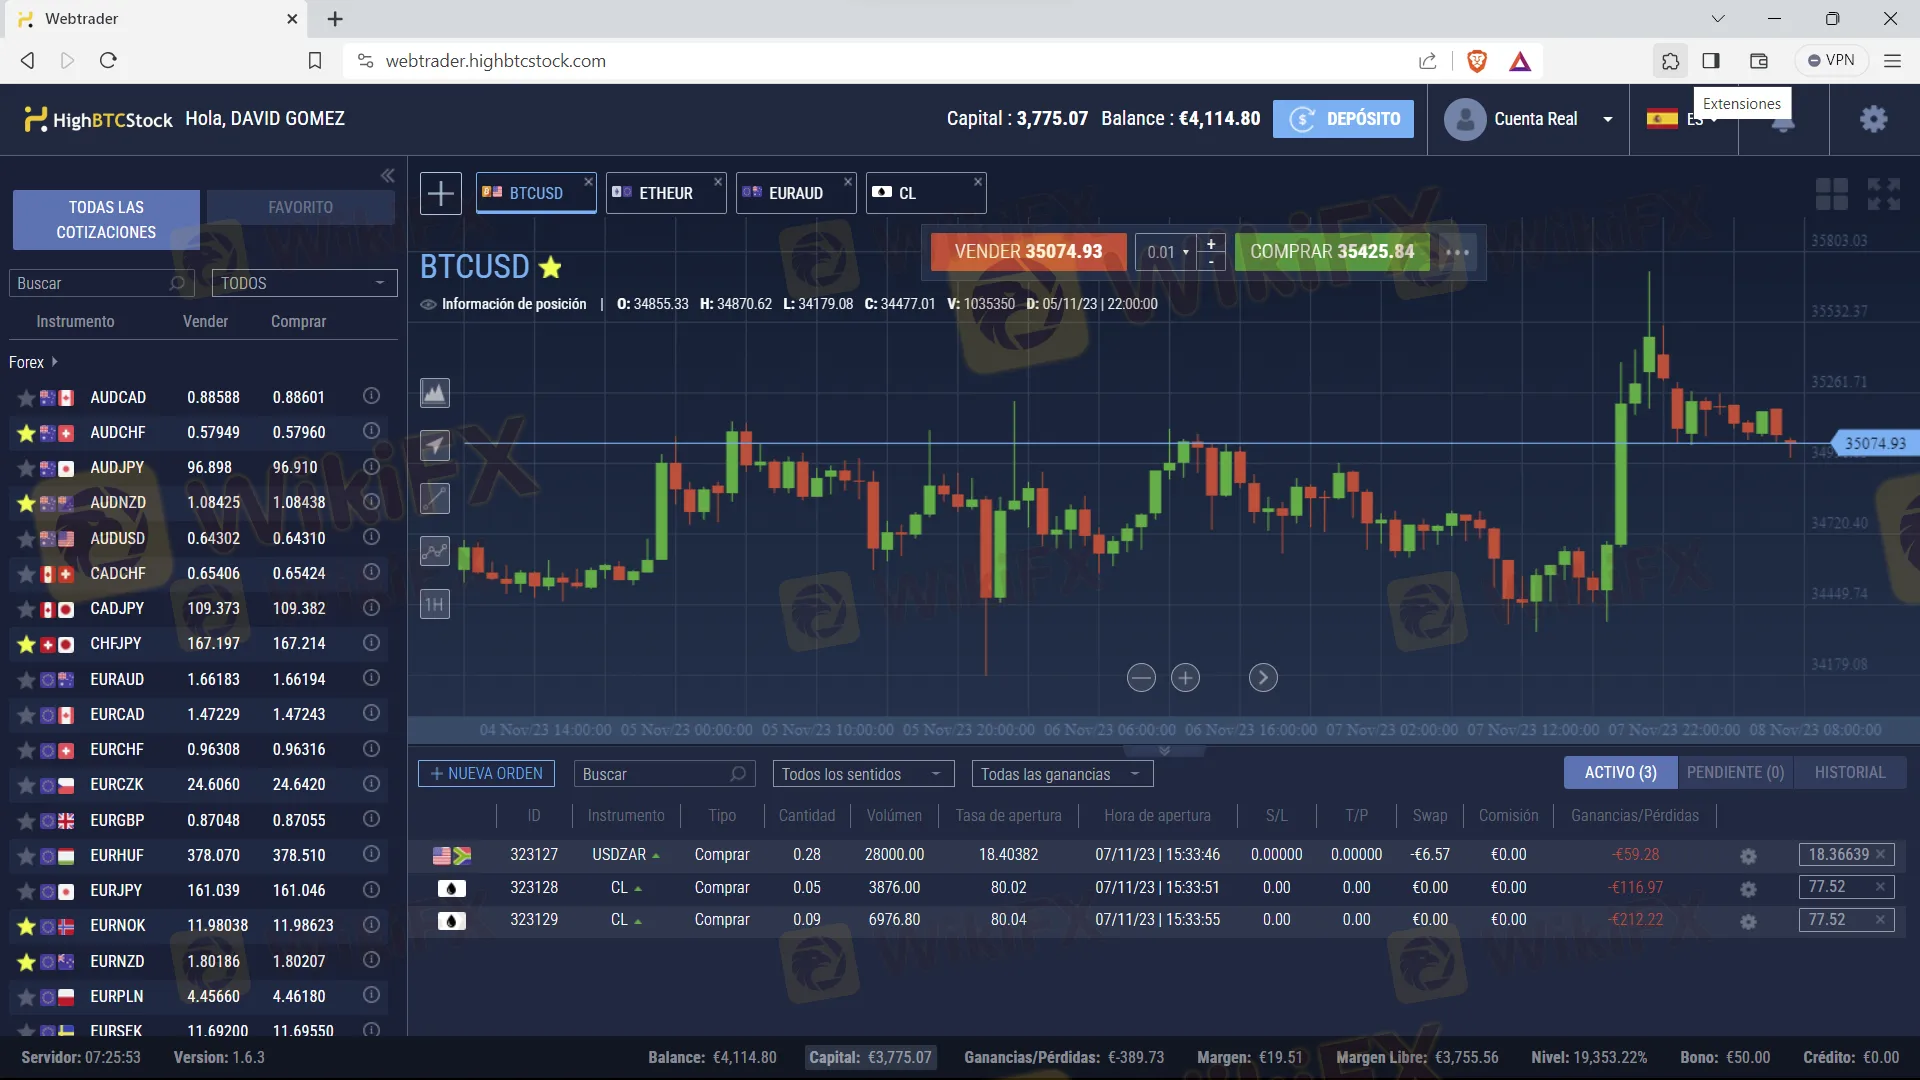Unfavorite BTCUSD with title star

coord(550,267)
